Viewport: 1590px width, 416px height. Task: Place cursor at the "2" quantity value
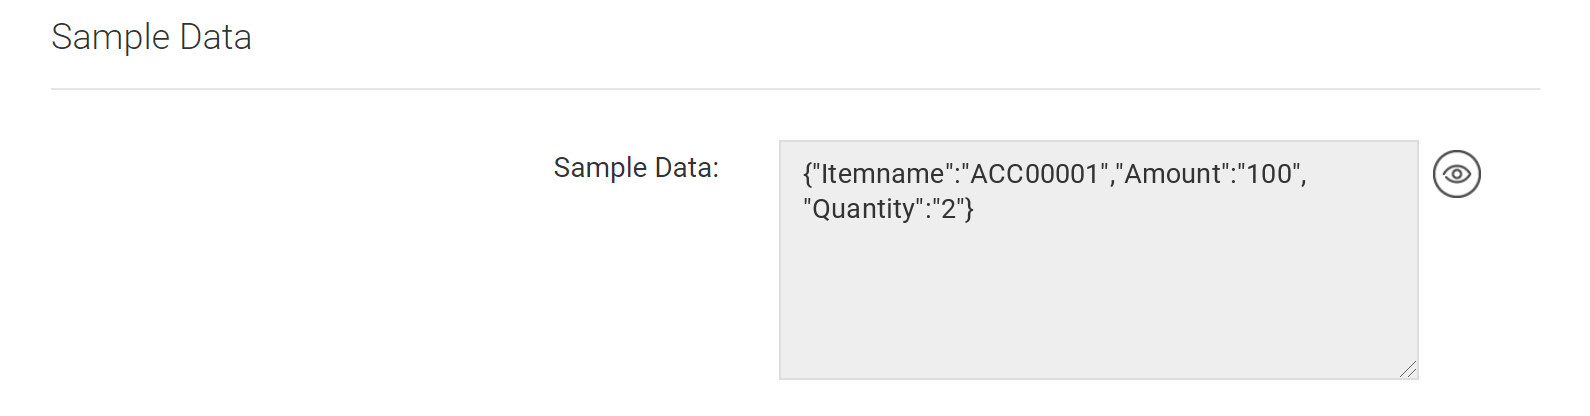(x=949, y=209)
